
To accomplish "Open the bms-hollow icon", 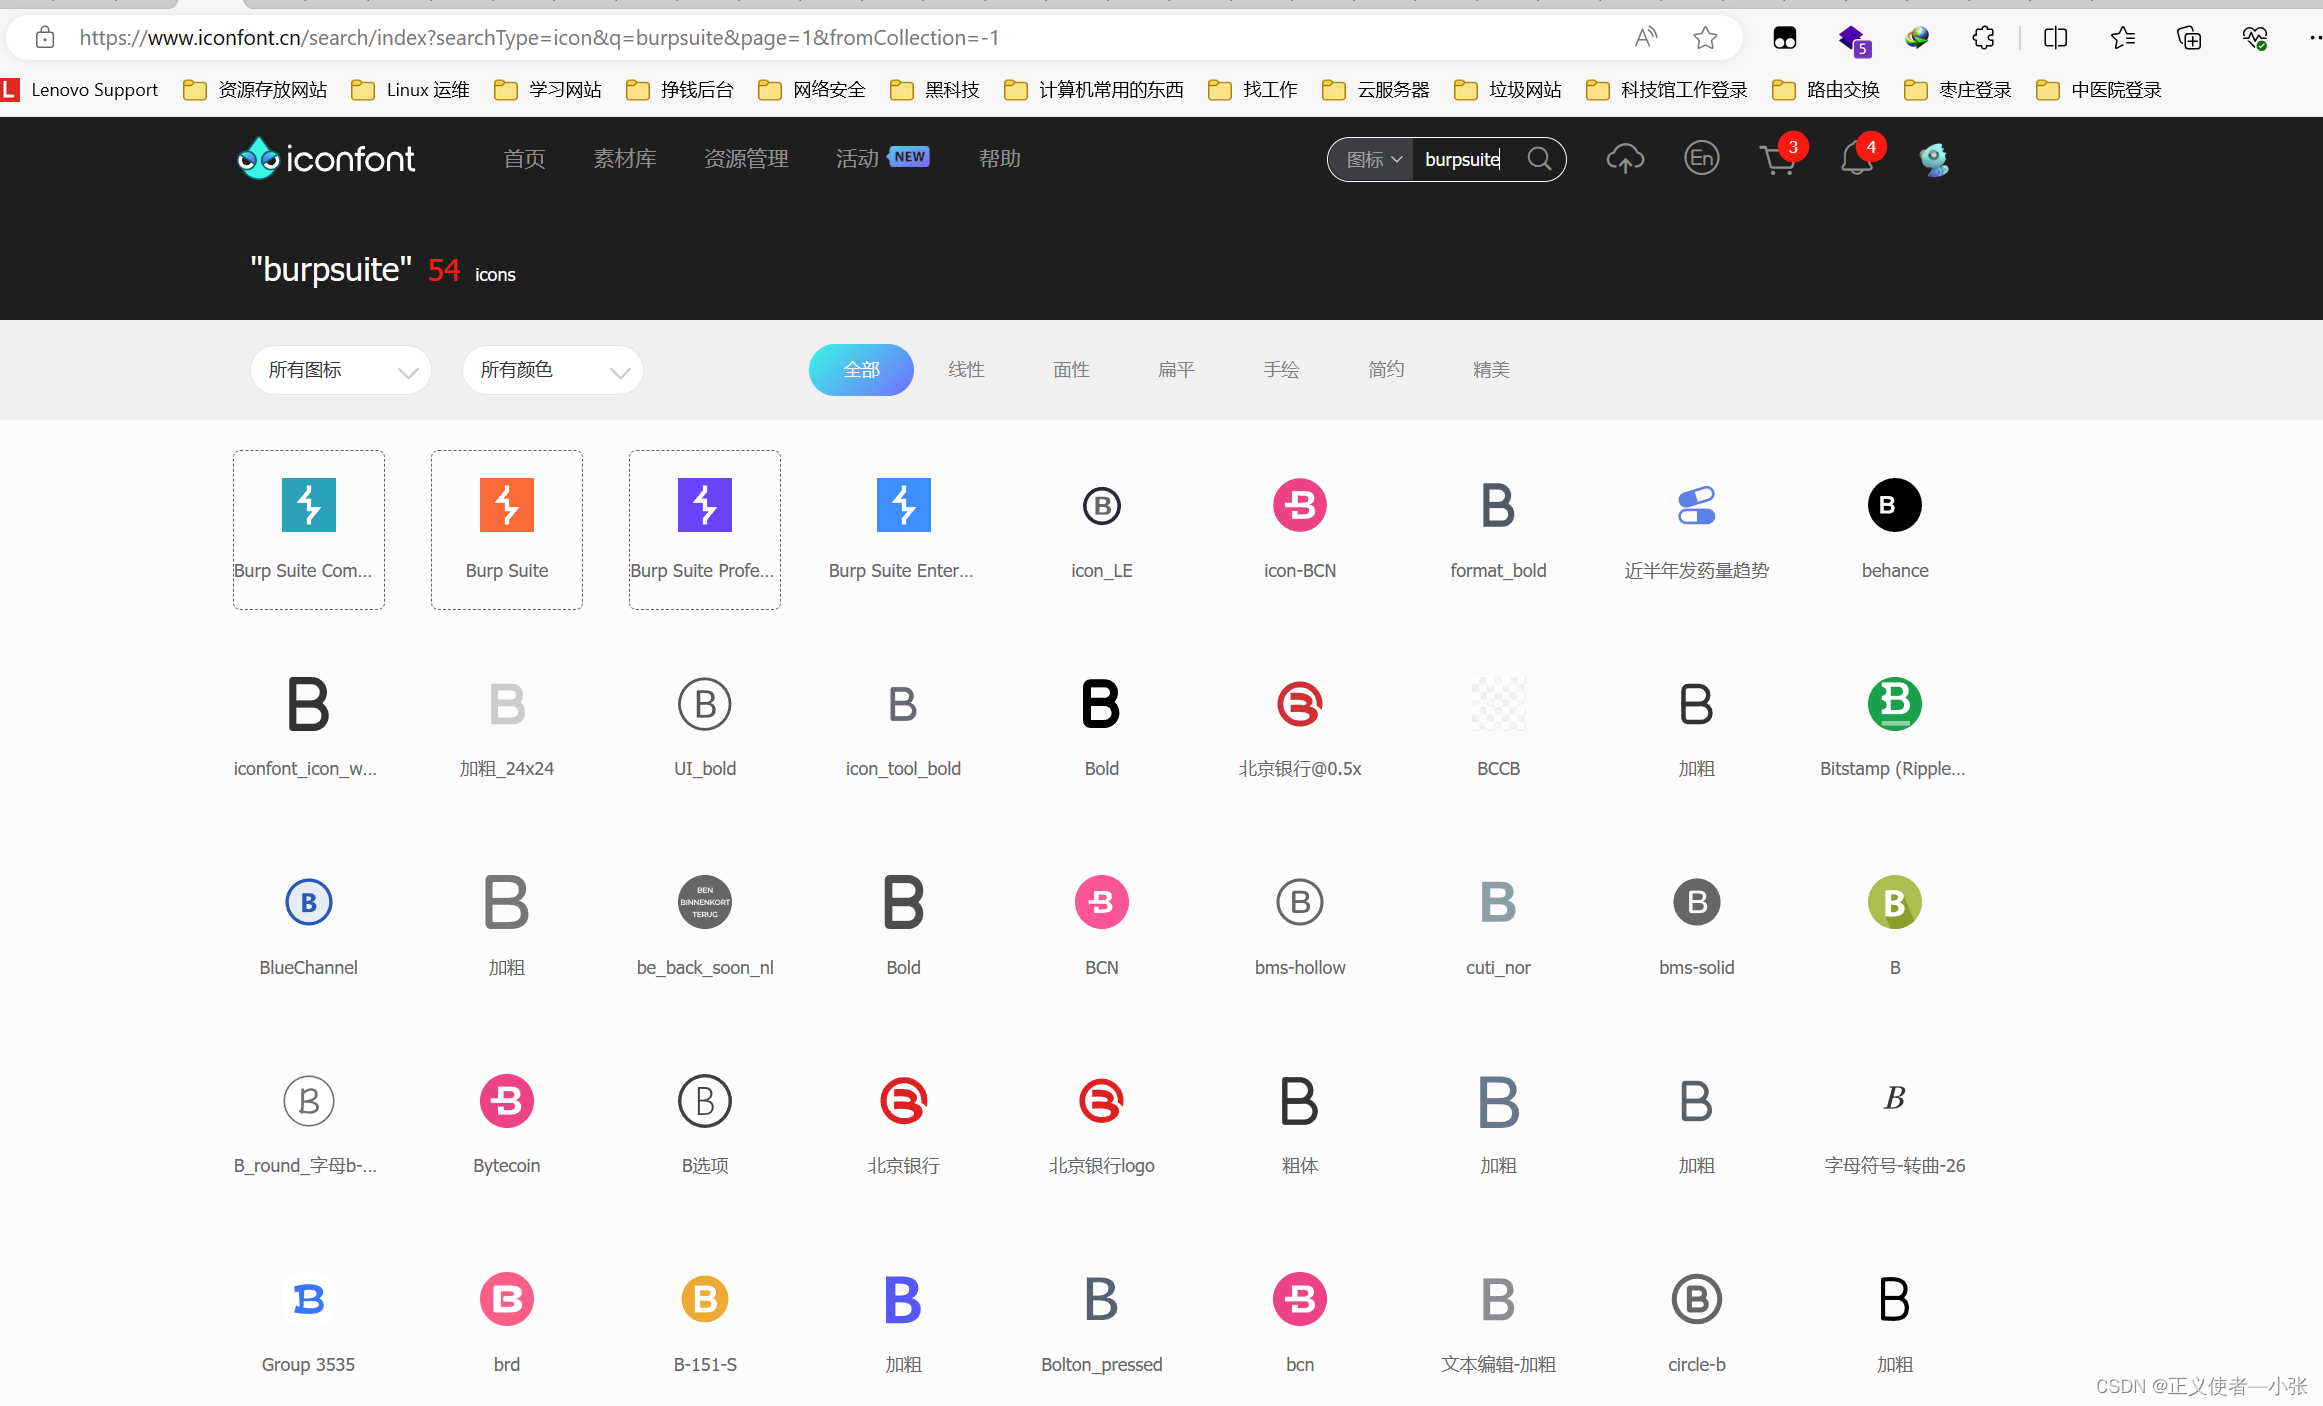I will (1300, 902).
